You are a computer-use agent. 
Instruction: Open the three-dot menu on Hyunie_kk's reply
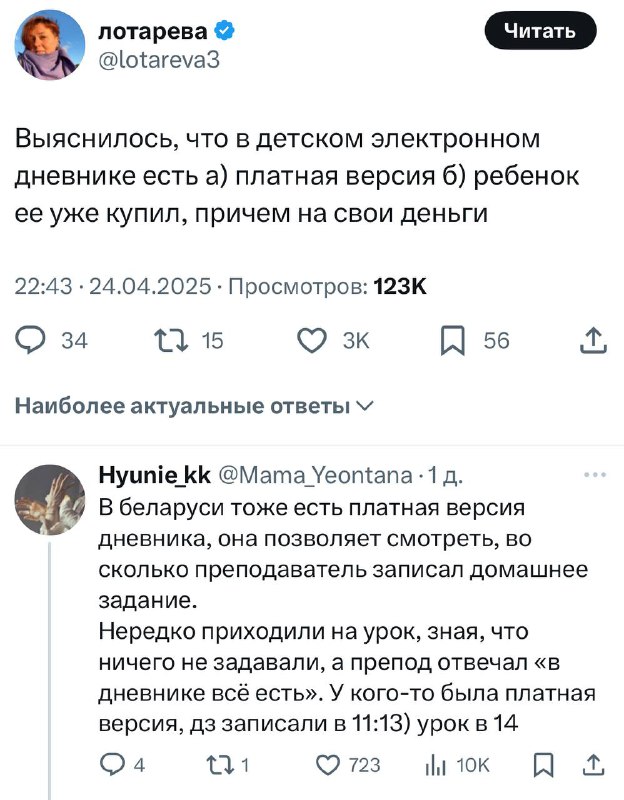594,475
